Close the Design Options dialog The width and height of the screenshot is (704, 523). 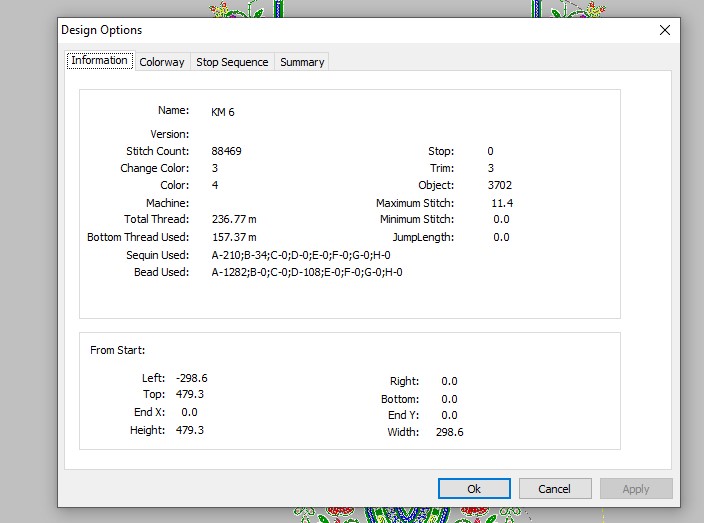[x=665, y=30]
